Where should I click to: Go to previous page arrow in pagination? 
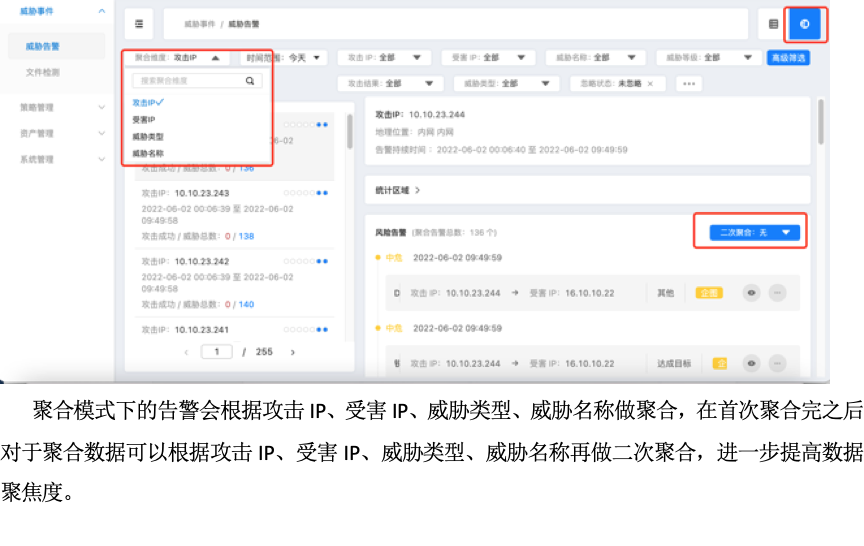tap(186, 352)
